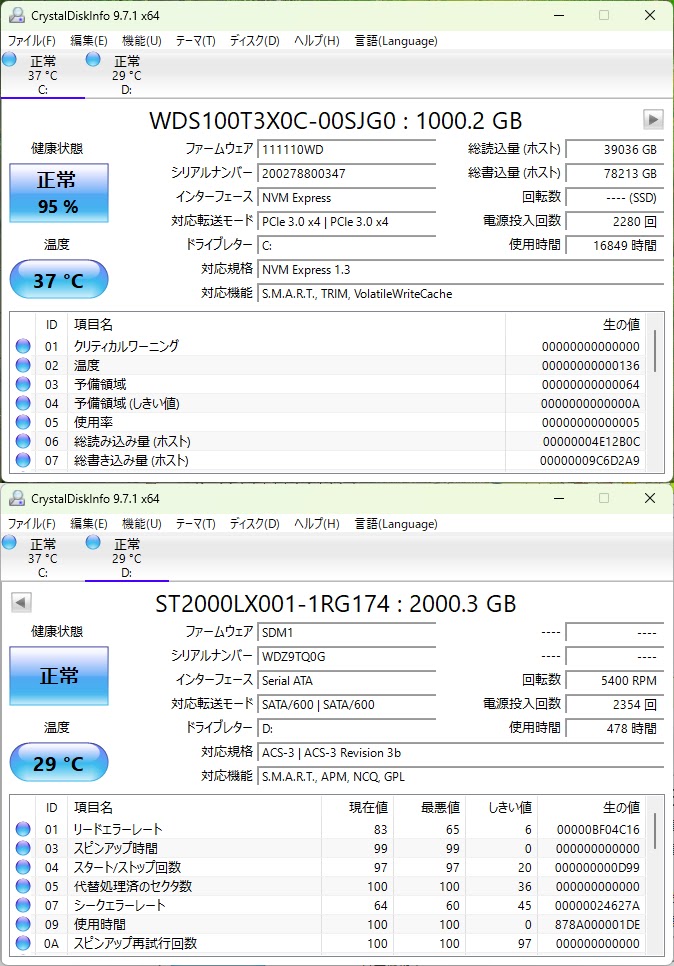Click interface field NVM Express
The image size is (674, 966).
coord(346,198)
